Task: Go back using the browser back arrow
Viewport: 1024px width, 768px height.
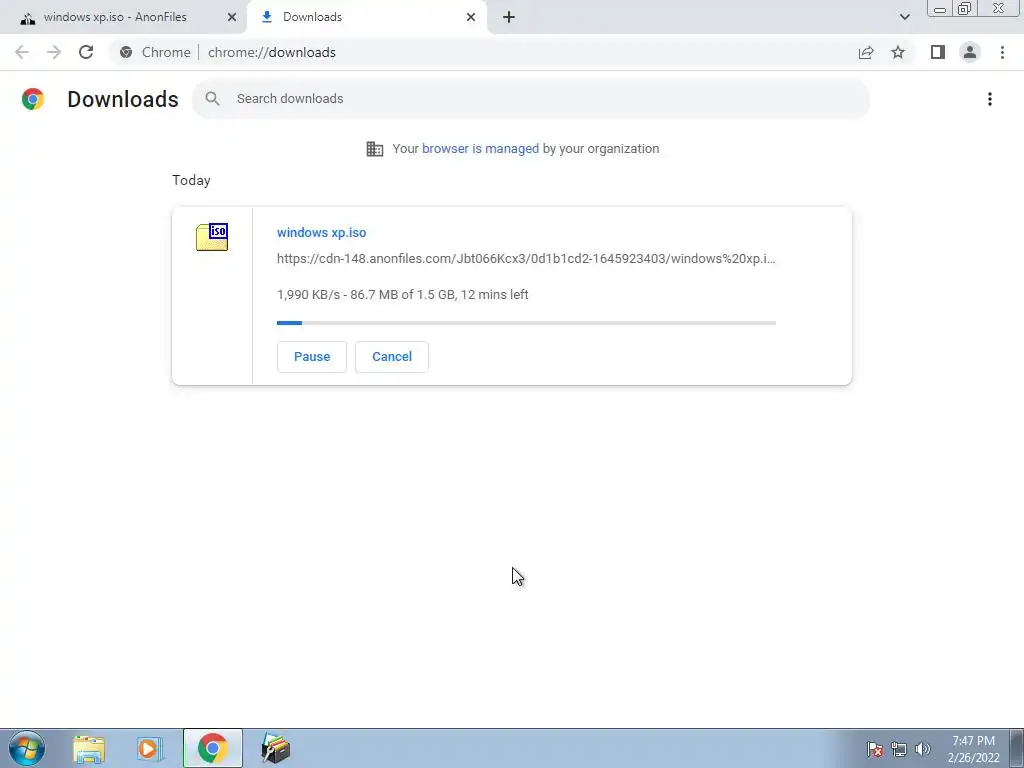Action: (22, 52)
